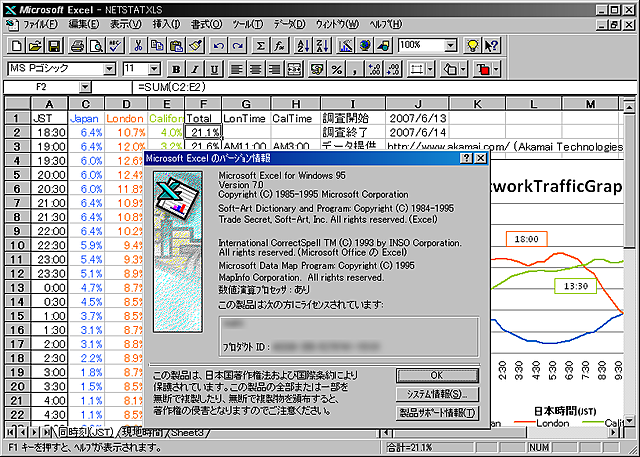The image size is (640, 457).
Task: Click the TipWizard light bulb icon
Action: (472, 46)
